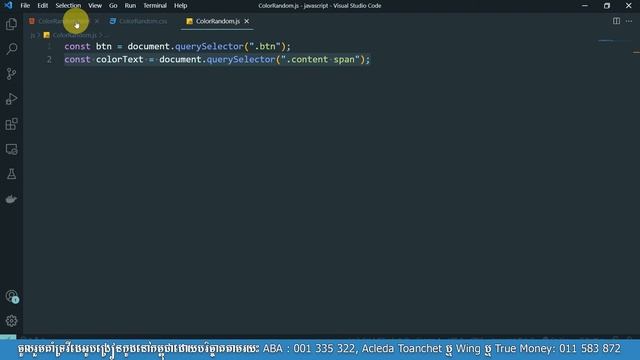Viewport: 640px width, 360px height.
Task: Restore down the VS Code window
Action: click(x=607, y=6)
